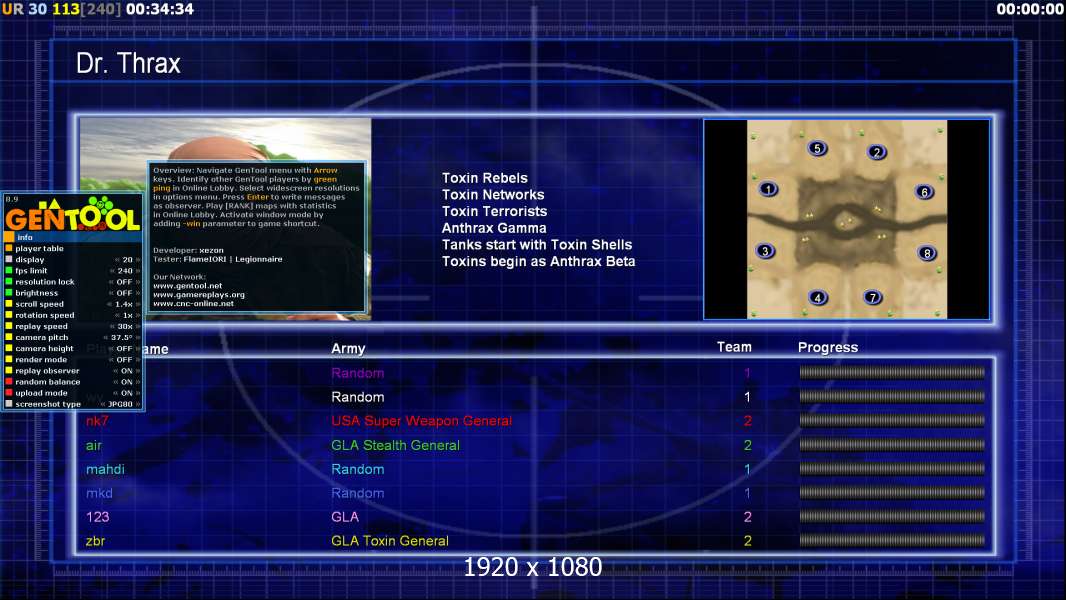Click the 1920 x 1080 resolution label

(x=532, y=567)
